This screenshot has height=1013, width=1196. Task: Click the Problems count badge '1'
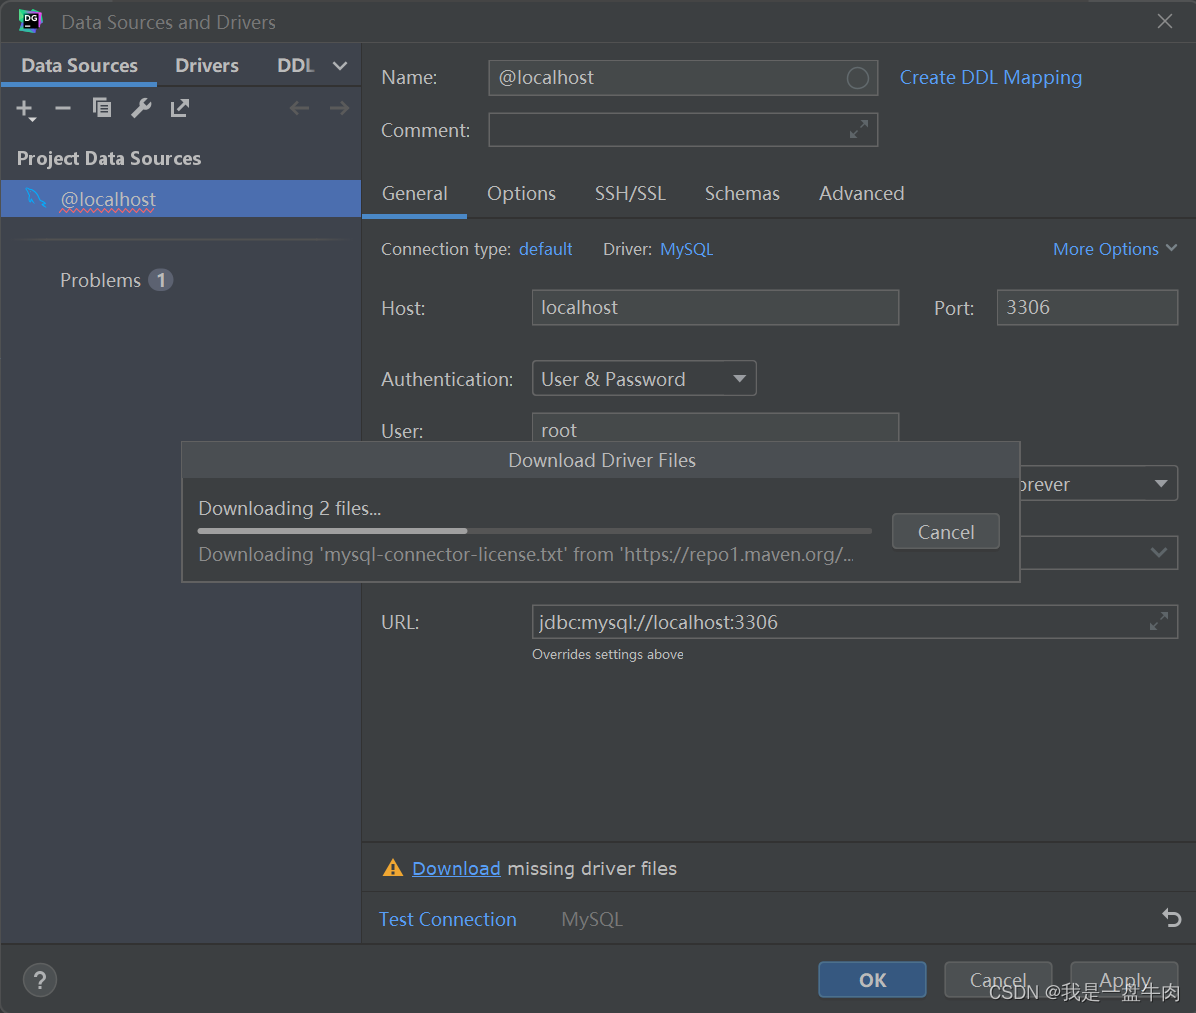160,280
